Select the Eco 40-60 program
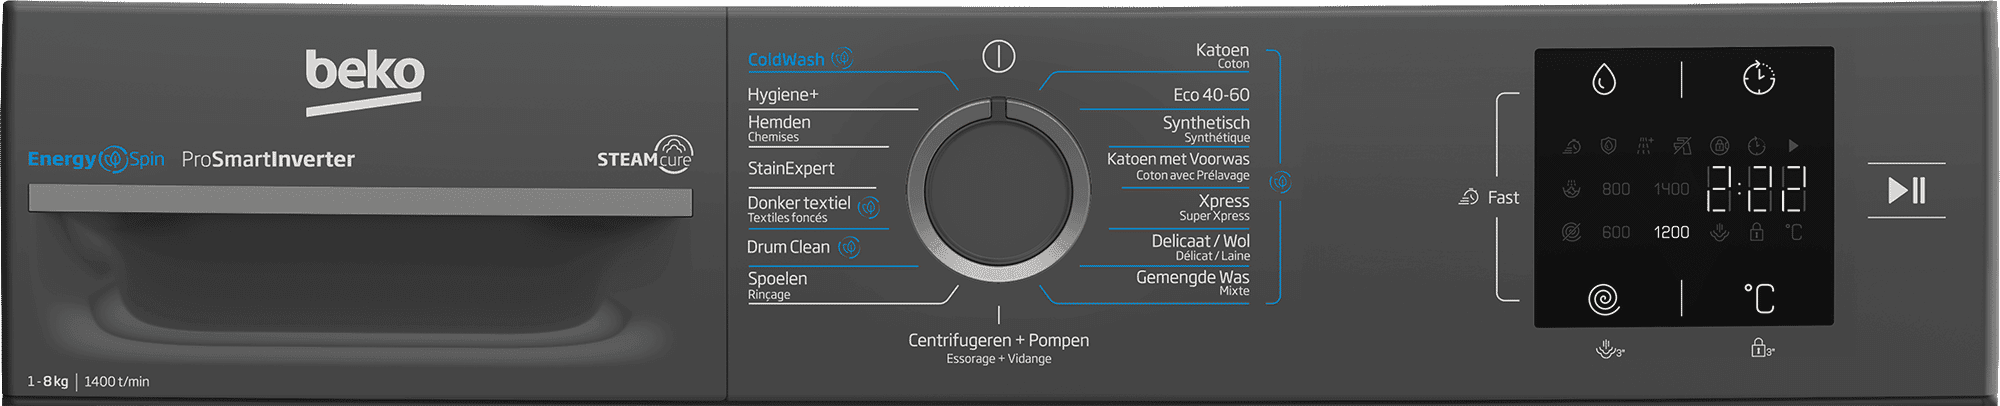 1211,95
